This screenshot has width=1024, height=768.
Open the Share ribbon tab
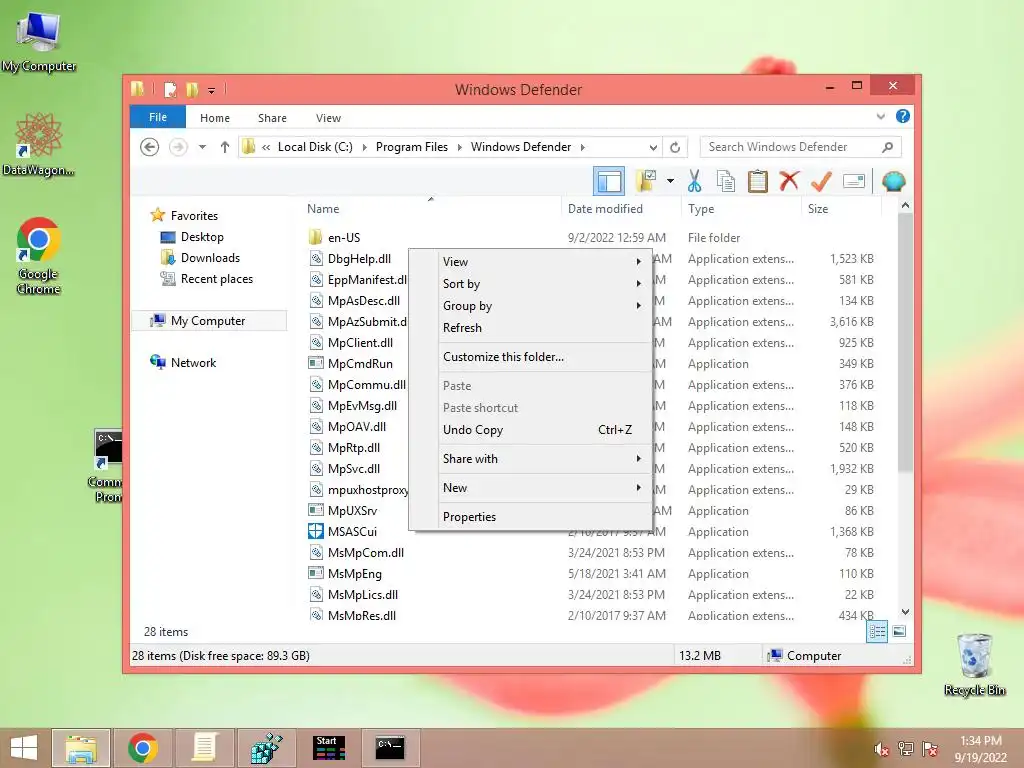pyautogui.click(x=272, y=118)
